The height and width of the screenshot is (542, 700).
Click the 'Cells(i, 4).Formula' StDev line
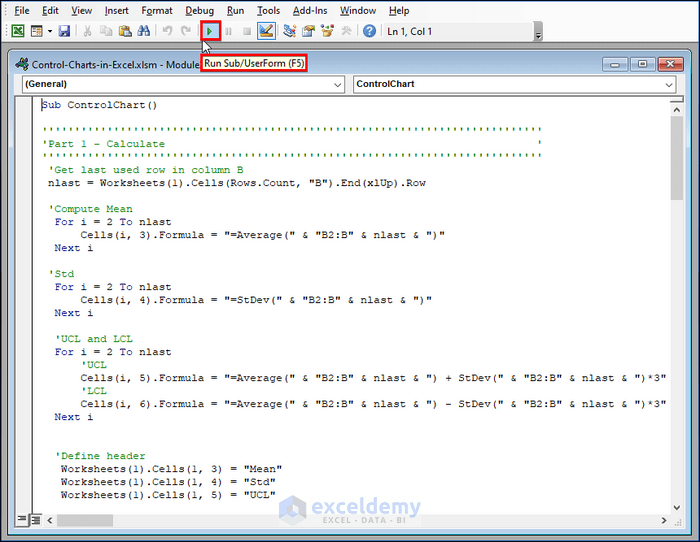point(256,300)
